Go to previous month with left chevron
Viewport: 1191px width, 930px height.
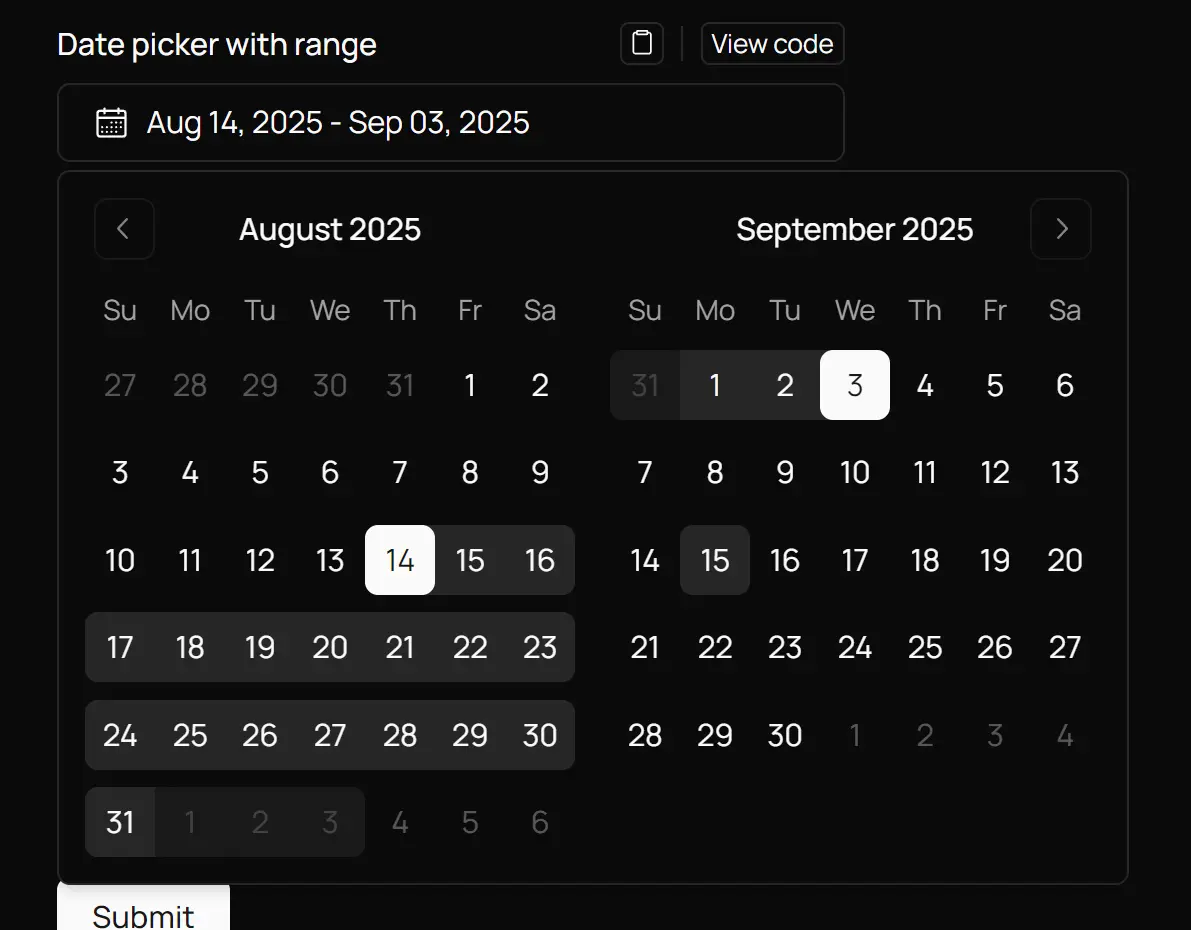tap(124, 229)
